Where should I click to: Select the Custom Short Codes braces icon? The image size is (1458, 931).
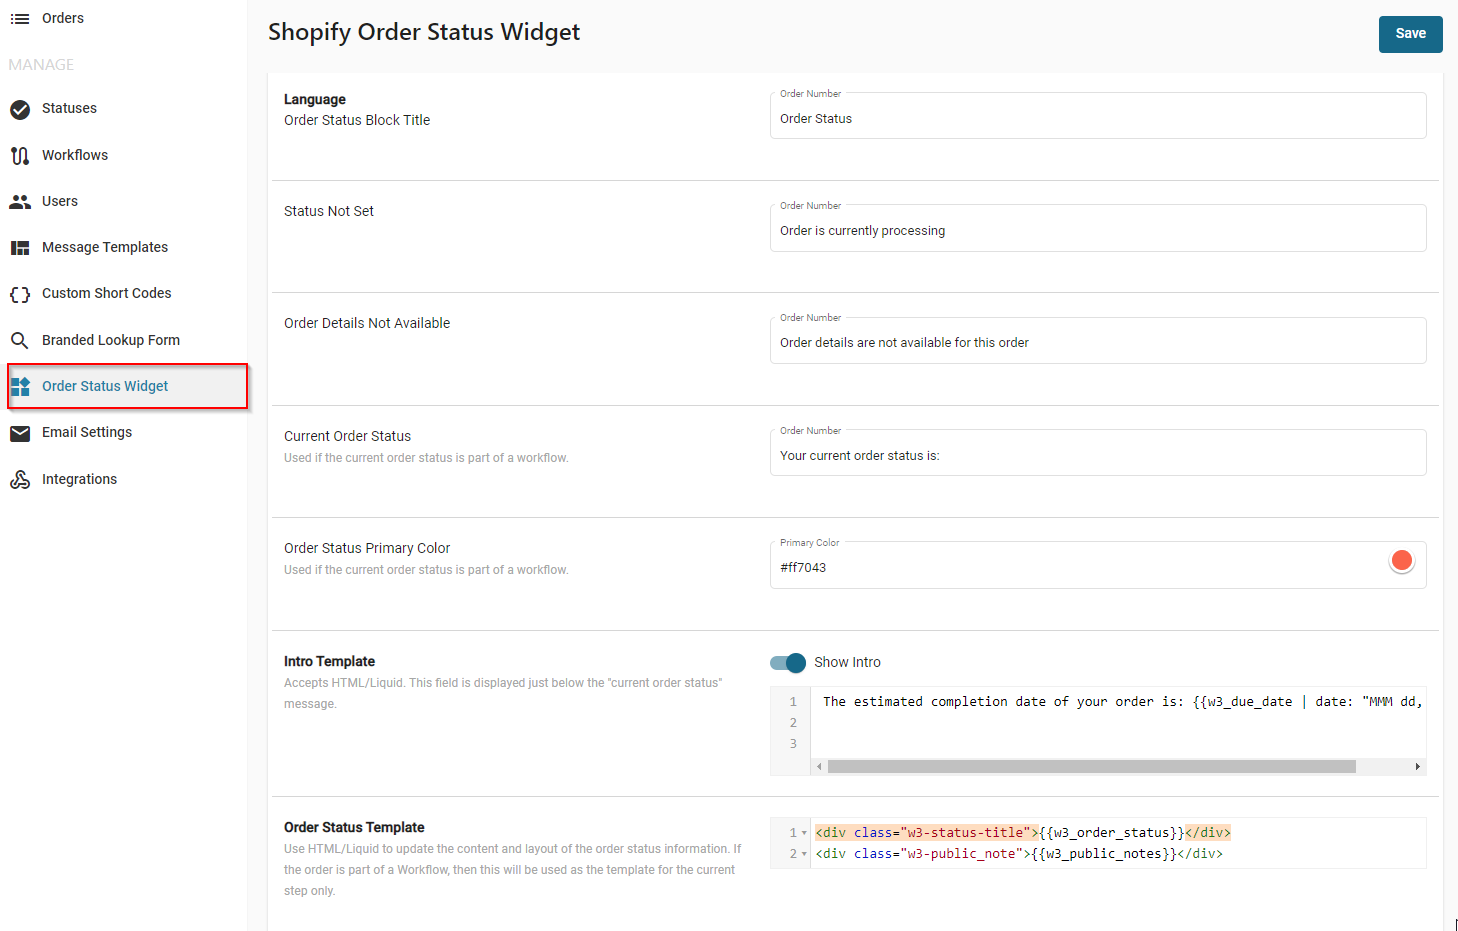tap(20, 293)
